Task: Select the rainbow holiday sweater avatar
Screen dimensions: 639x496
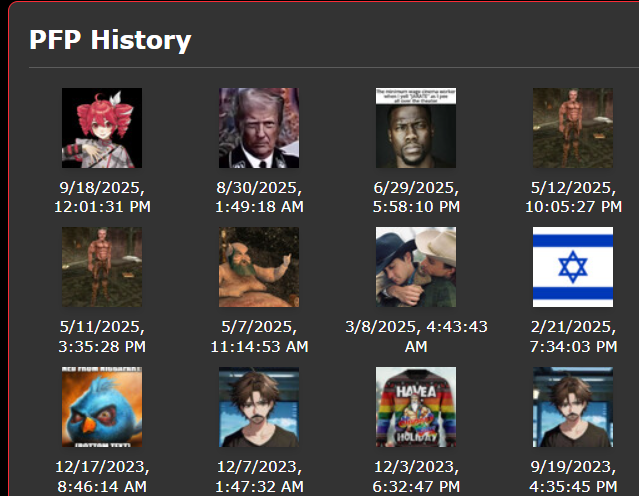Action: pyautogui.click(x=416, y=407)
